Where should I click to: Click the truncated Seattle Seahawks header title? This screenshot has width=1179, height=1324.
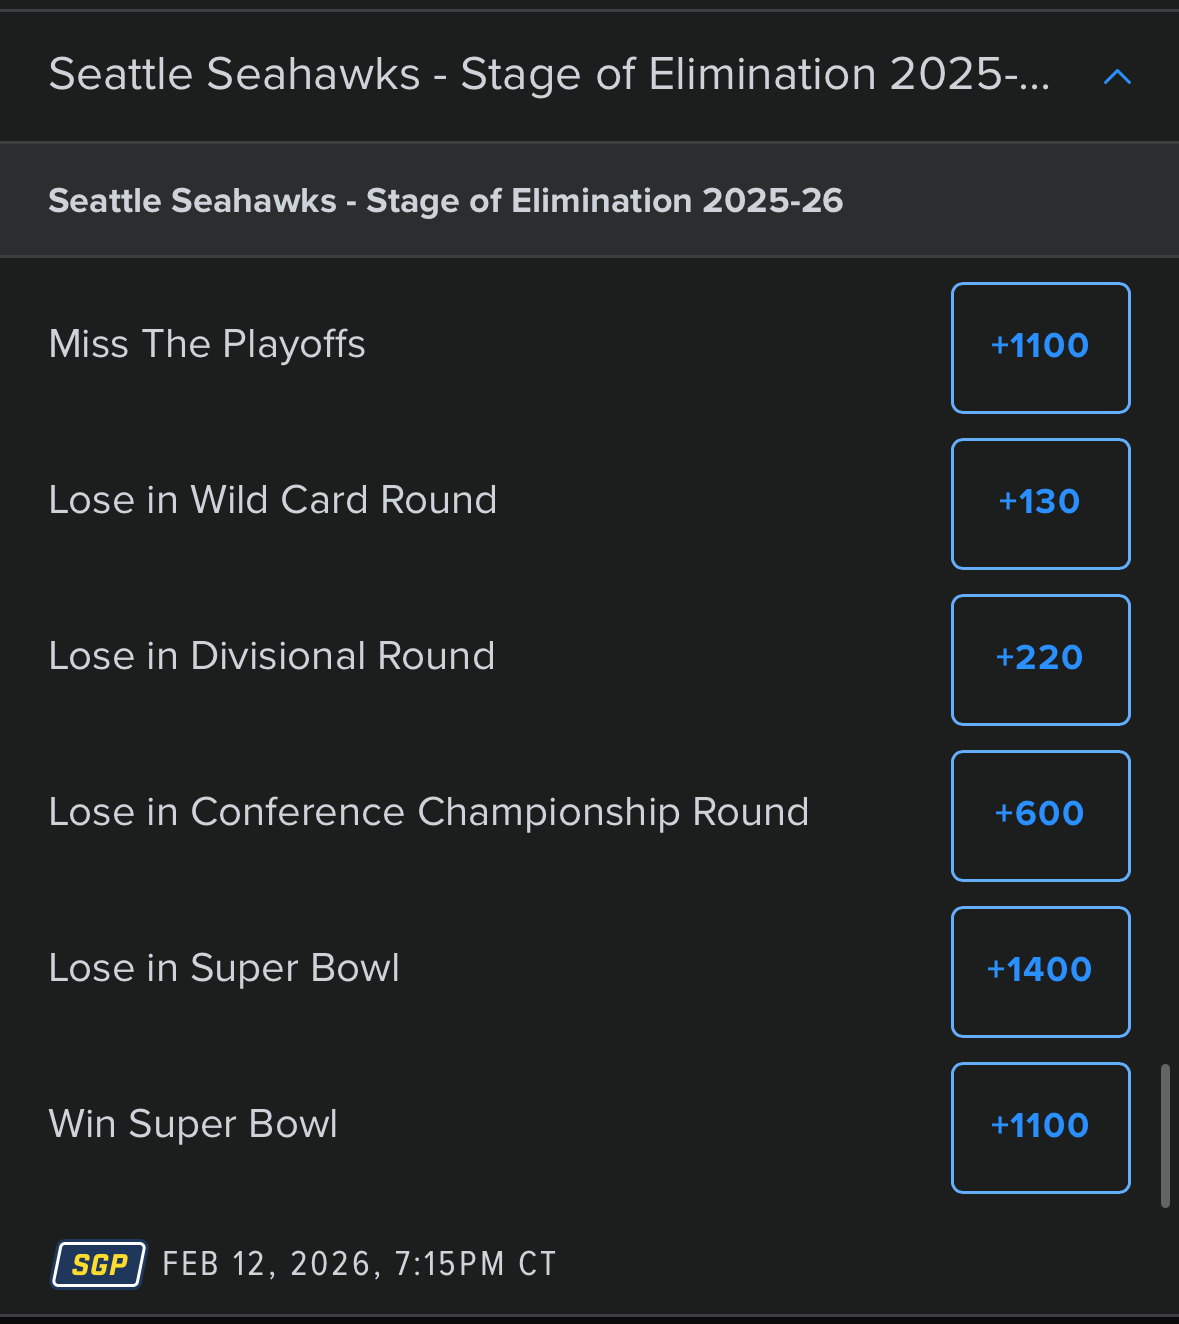549,75
